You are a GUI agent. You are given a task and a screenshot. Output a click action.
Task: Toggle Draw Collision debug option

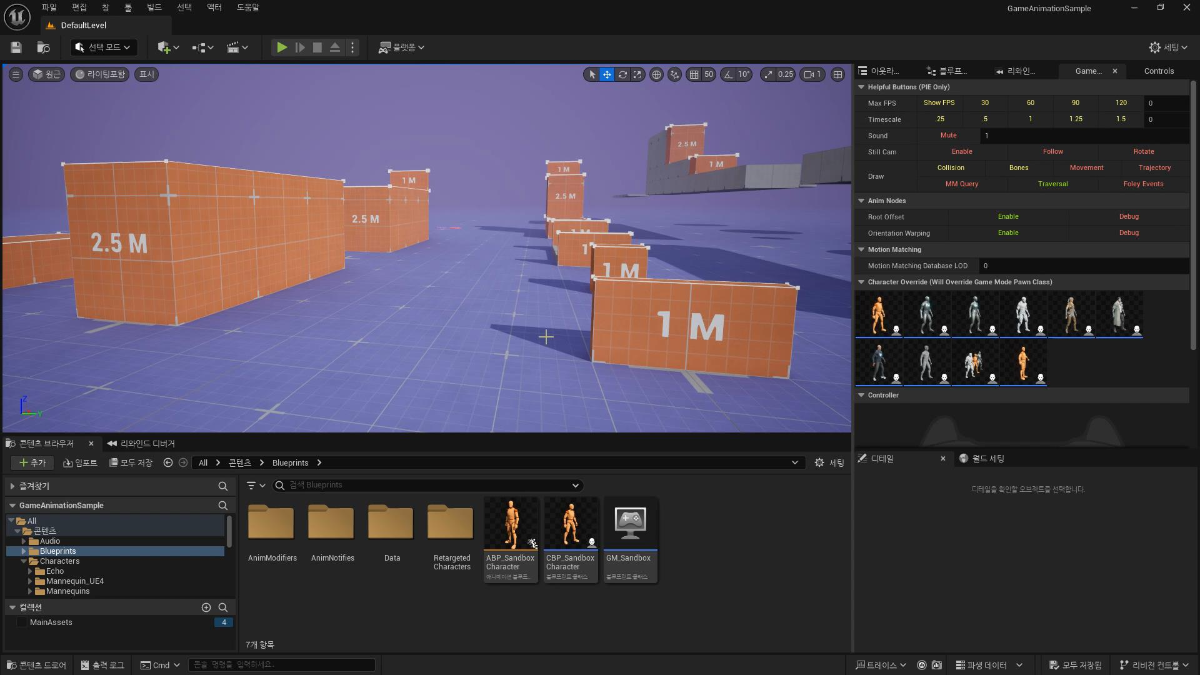point(950,168)
